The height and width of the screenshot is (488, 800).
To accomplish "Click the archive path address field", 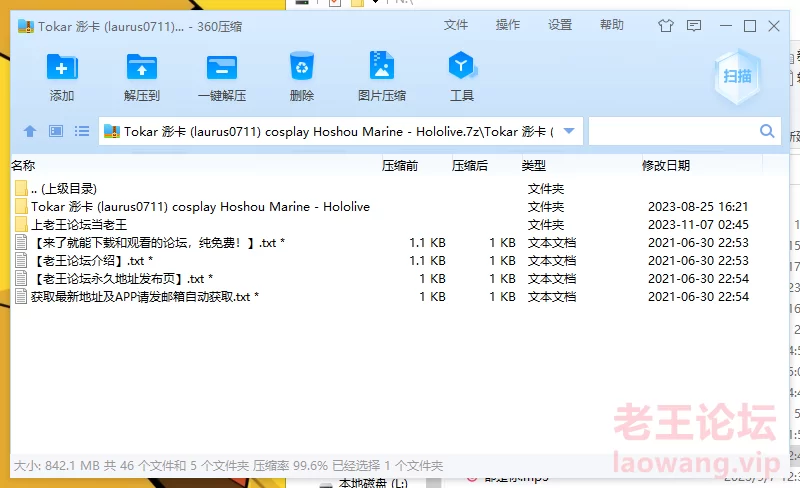I will point(341,131).
